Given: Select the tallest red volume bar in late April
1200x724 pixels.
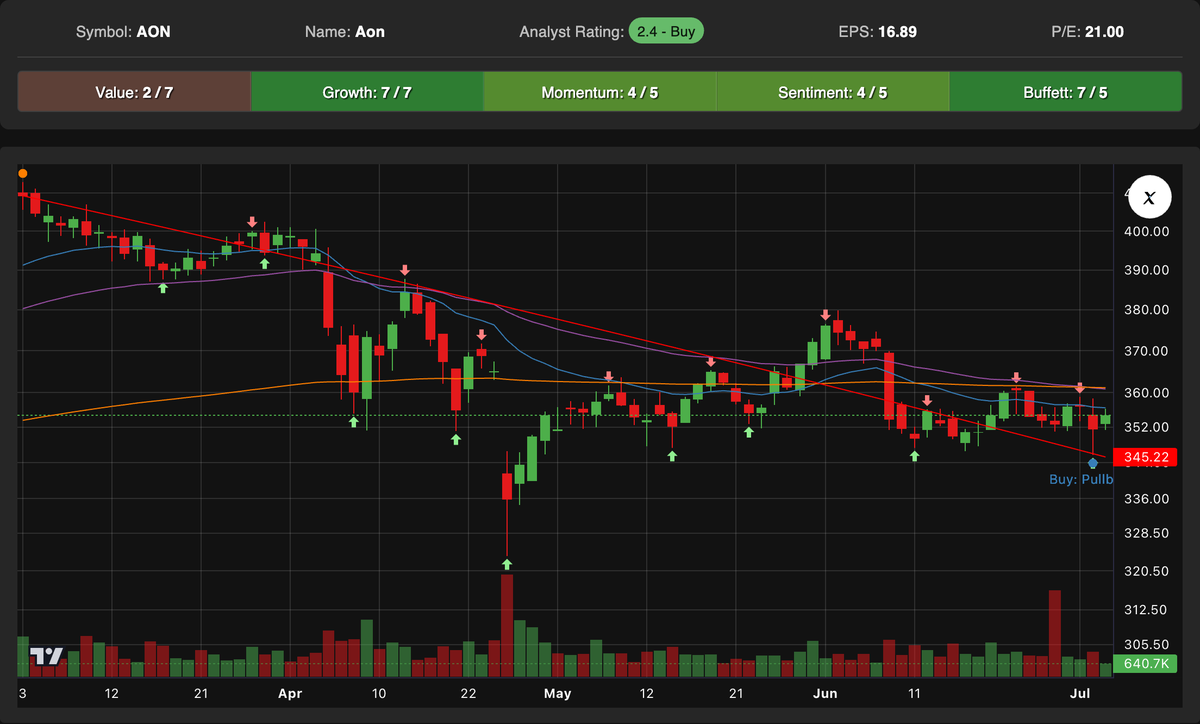Looking at the screenshot, I should tap(507, 627).
